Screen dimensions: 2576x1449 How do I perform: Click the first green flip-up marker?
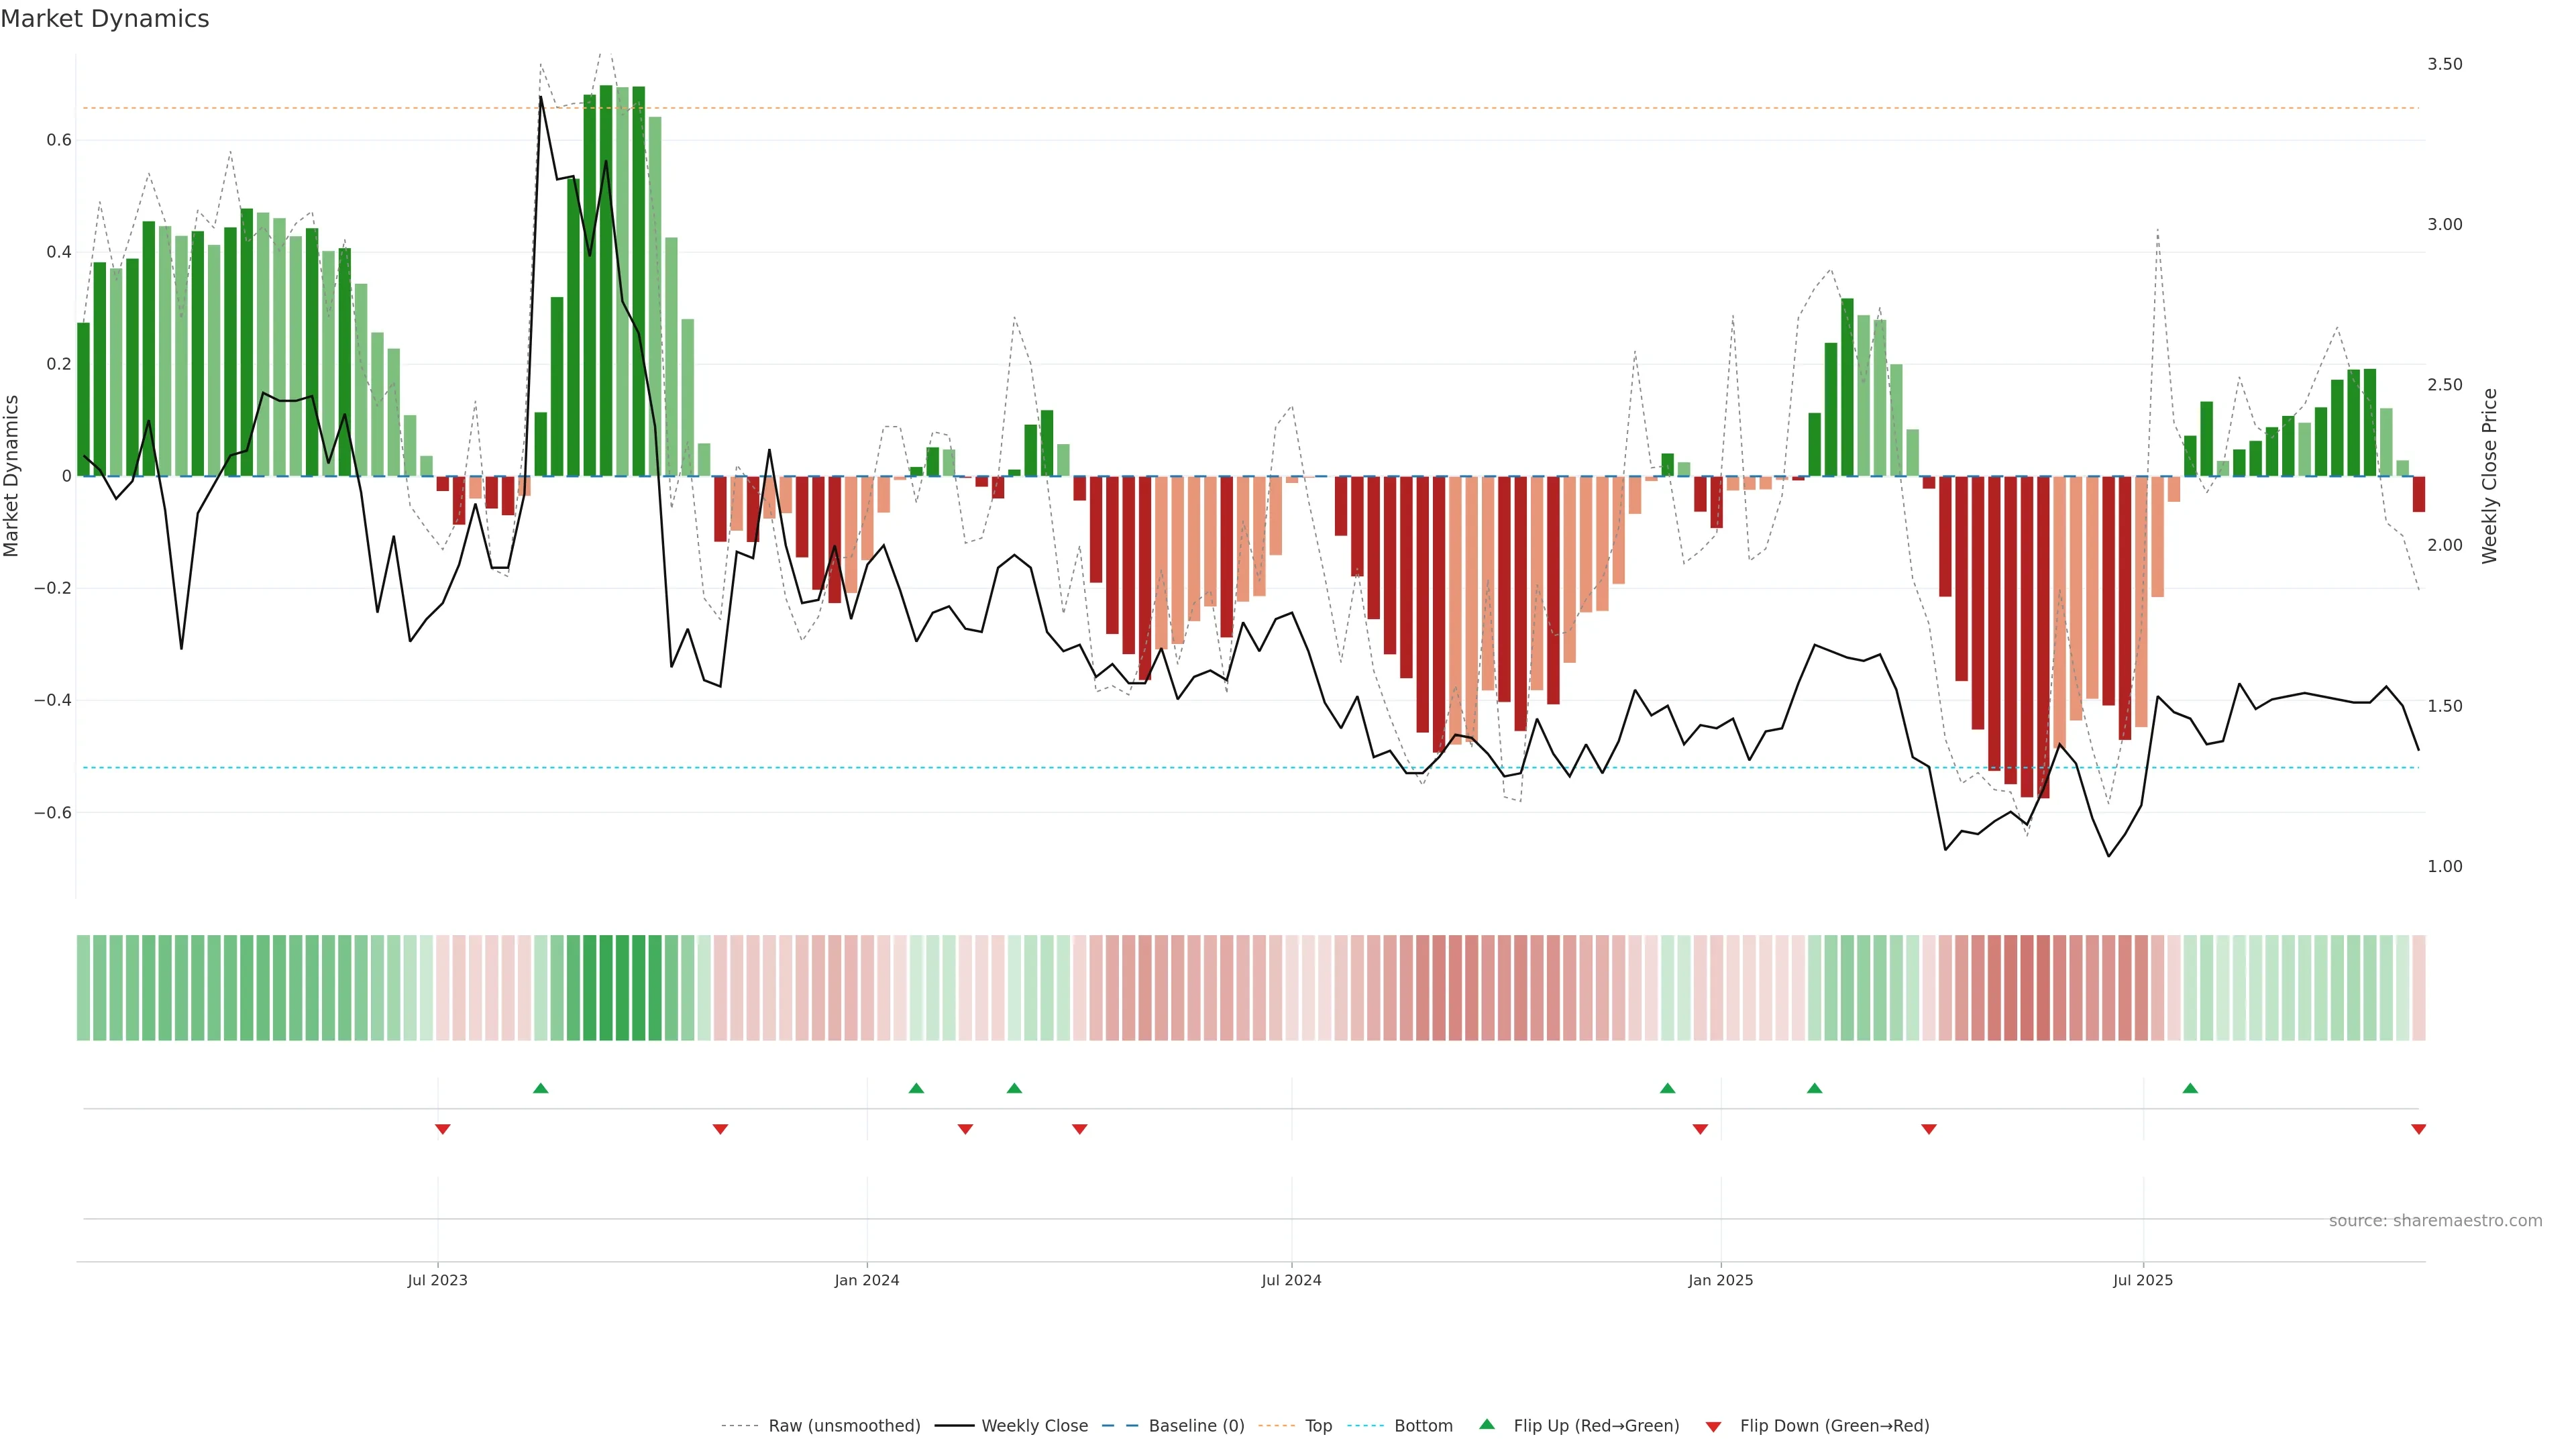(x=541, y=1088)
